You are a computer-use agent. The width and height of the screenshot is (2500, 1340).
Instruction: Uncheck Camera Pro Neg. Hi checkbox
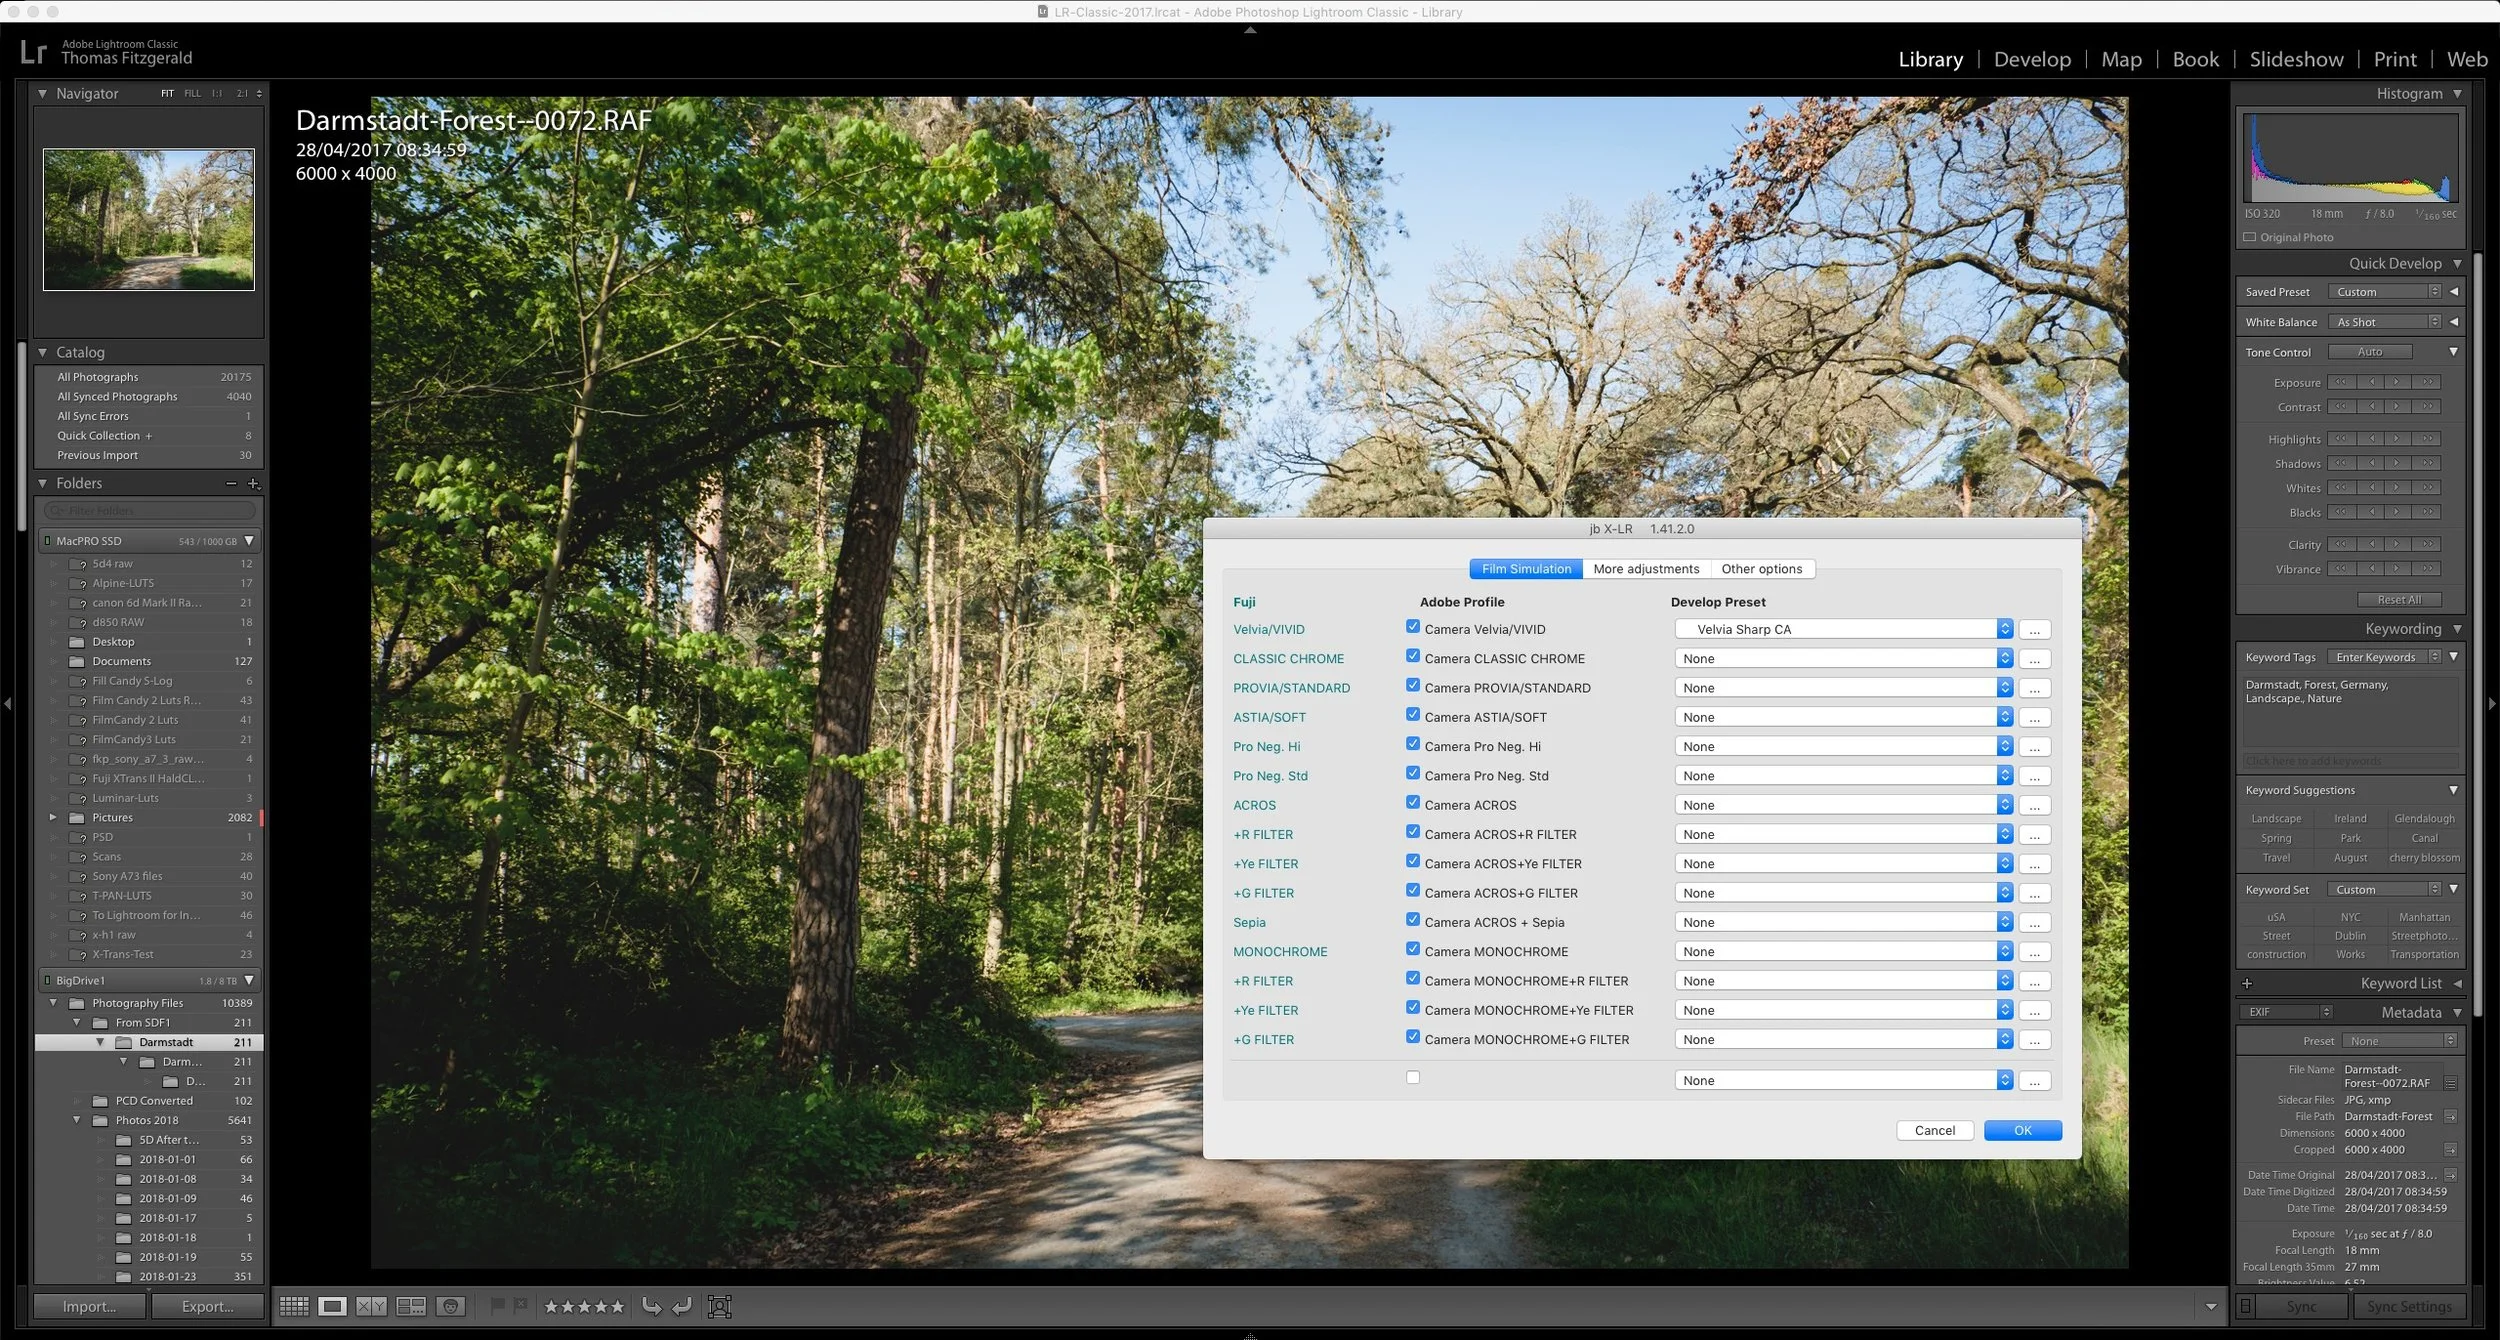pyautogui.click(x=1413, y=744)
